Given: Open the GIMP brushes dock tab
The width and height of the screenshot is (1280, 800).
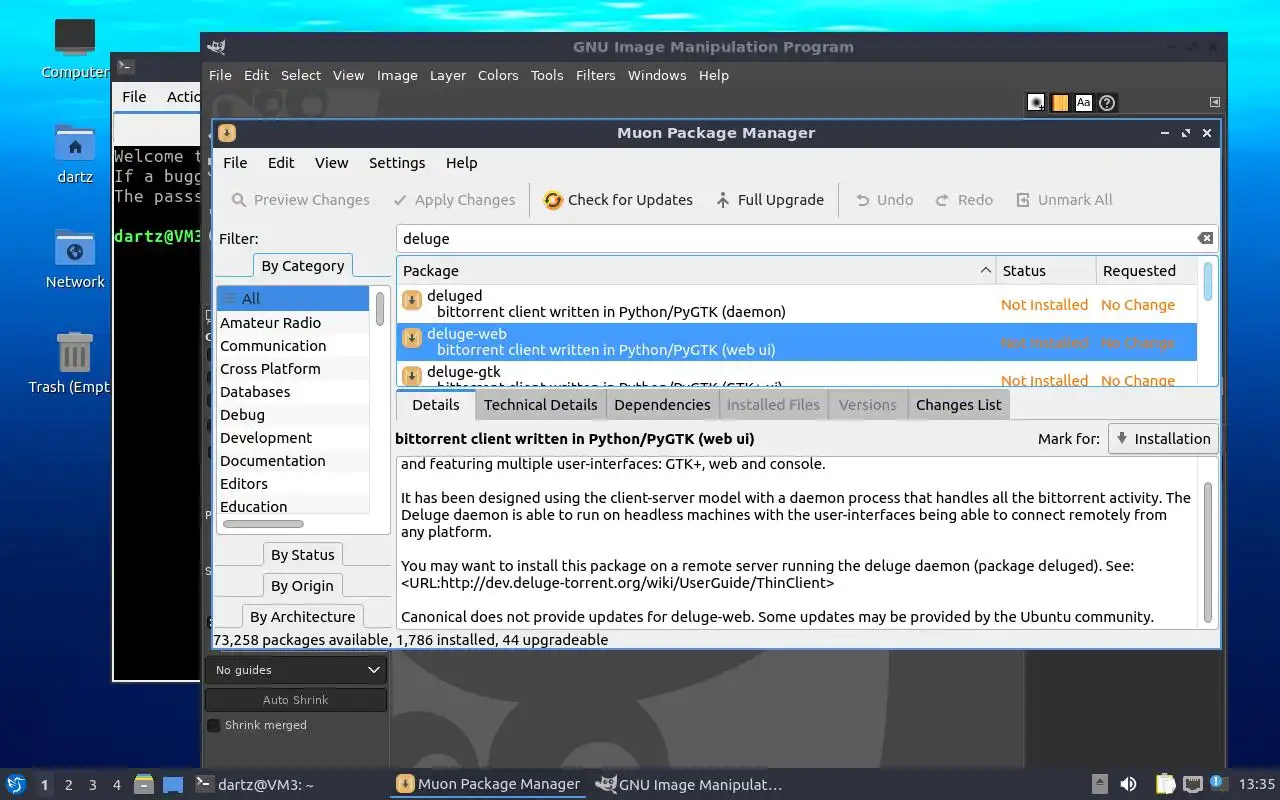Looking at the screenshot, I should click(1036, 102).
